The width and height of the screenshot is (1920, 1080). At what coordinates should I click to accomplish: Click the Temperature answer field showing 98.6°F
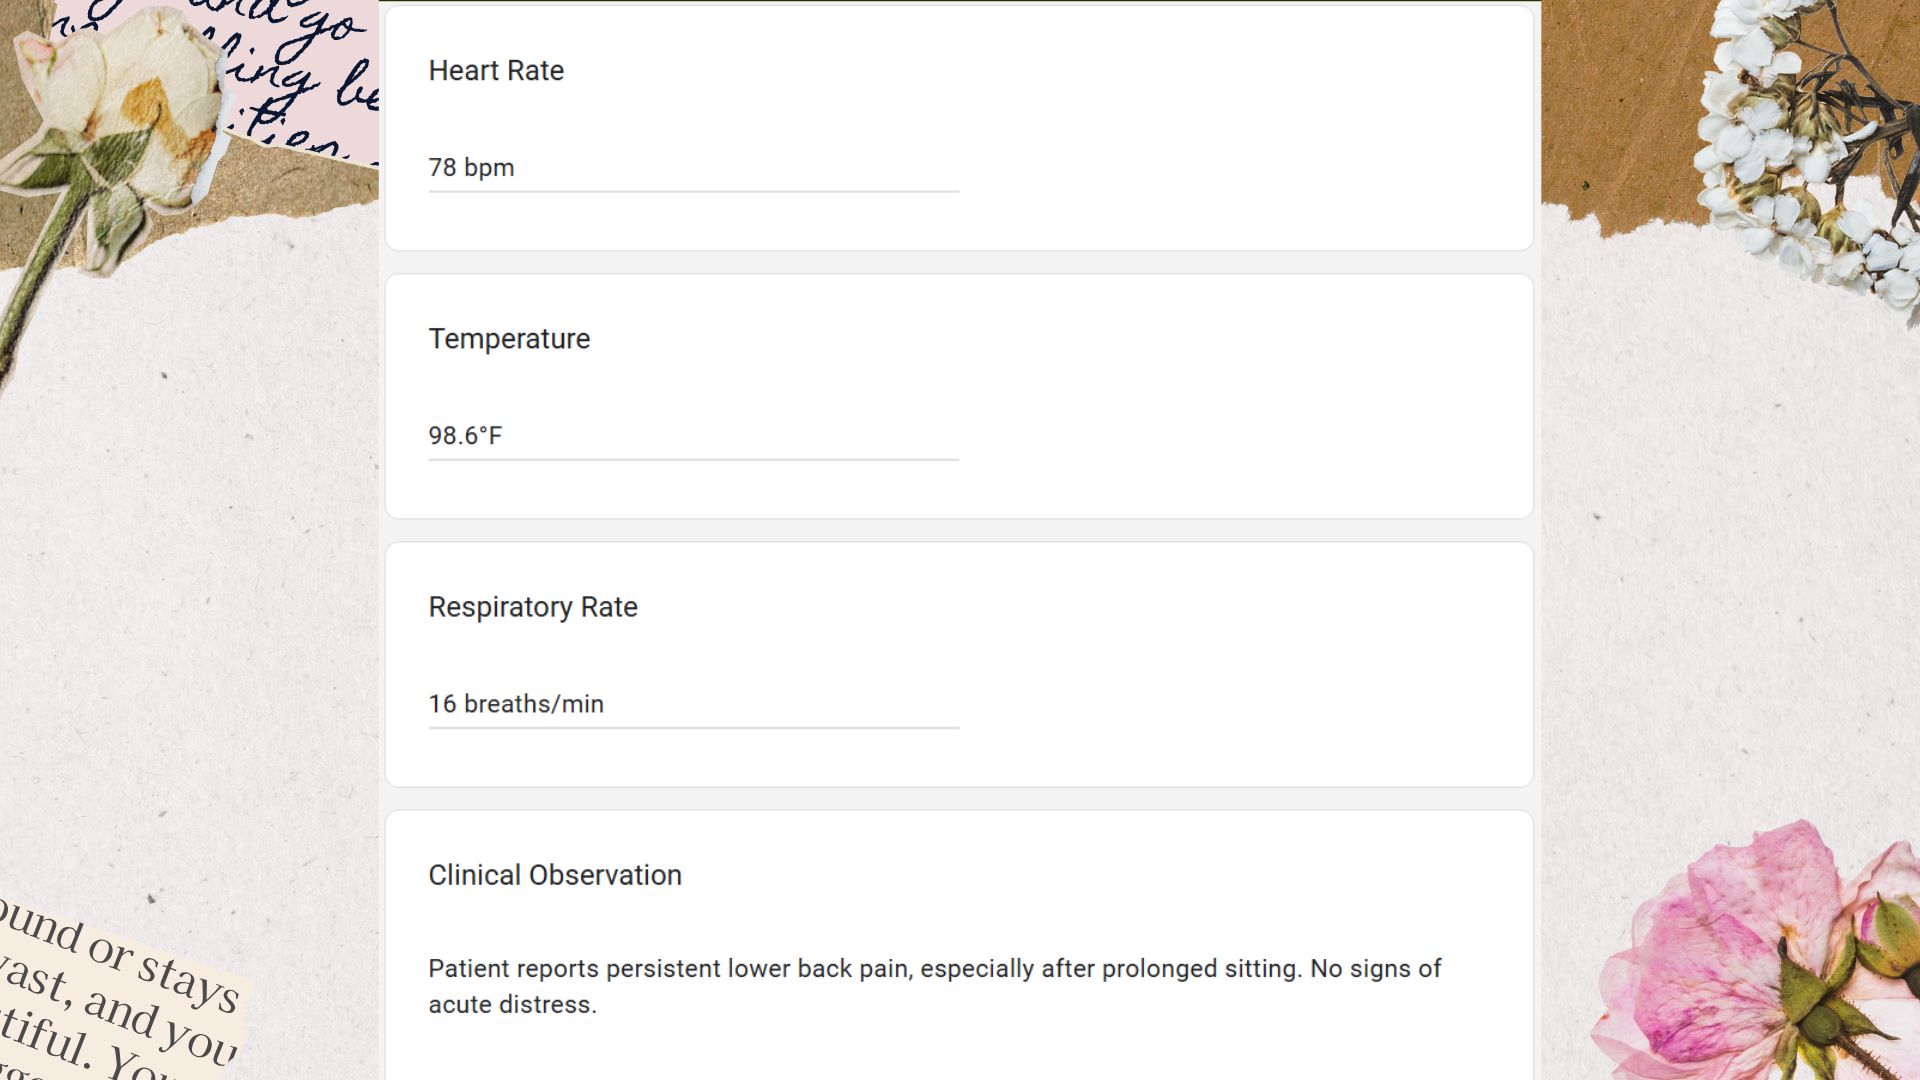click(693, 436)
